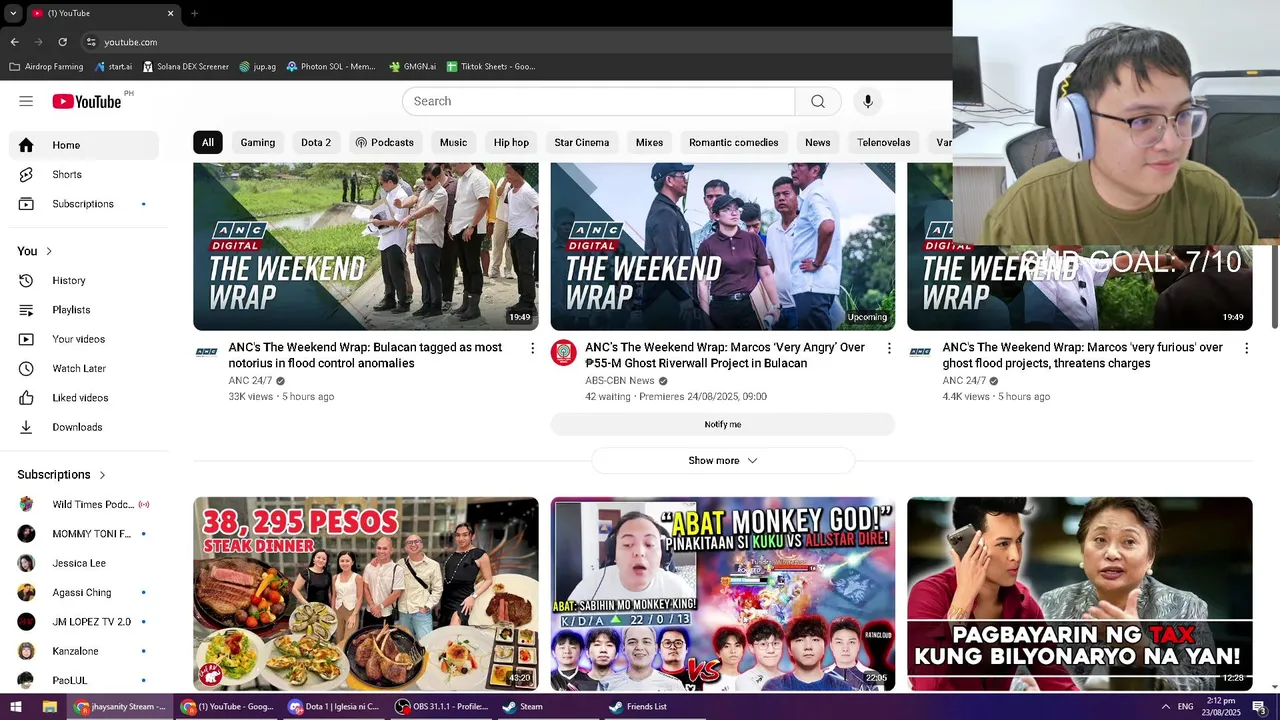Screen dimensions: 1280x720
Task: Expand the Show more button
Action: click(x=722, y=461)
